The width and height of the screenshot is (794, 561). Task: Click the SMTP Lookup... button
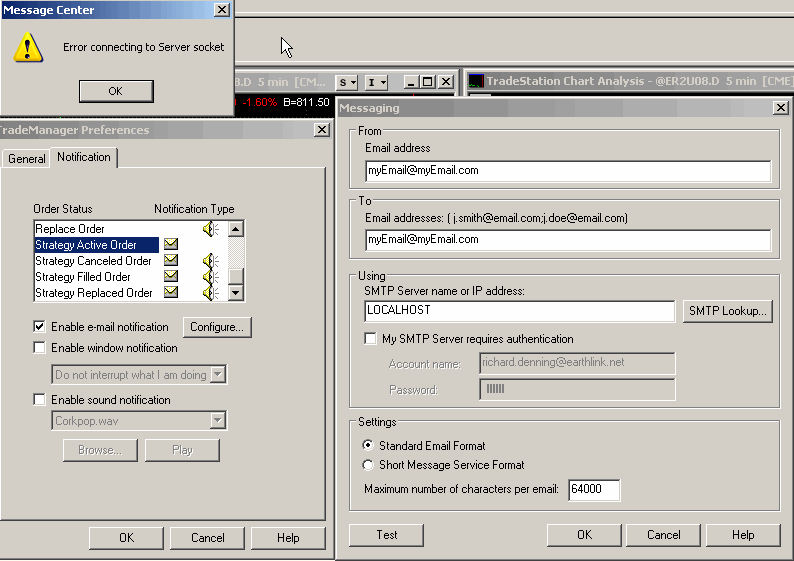[x=728, y=311]
